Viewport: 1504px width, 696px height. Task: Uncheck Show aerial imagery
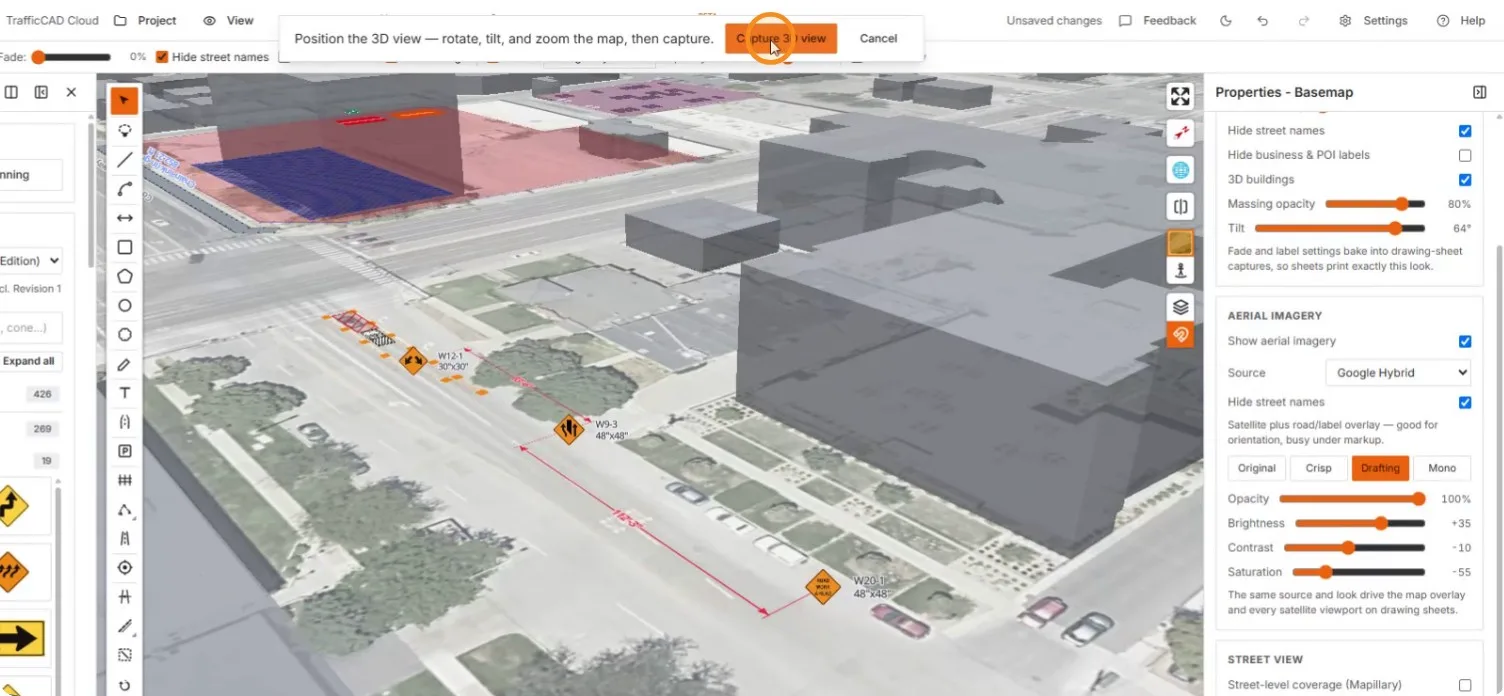(1465, 341)
